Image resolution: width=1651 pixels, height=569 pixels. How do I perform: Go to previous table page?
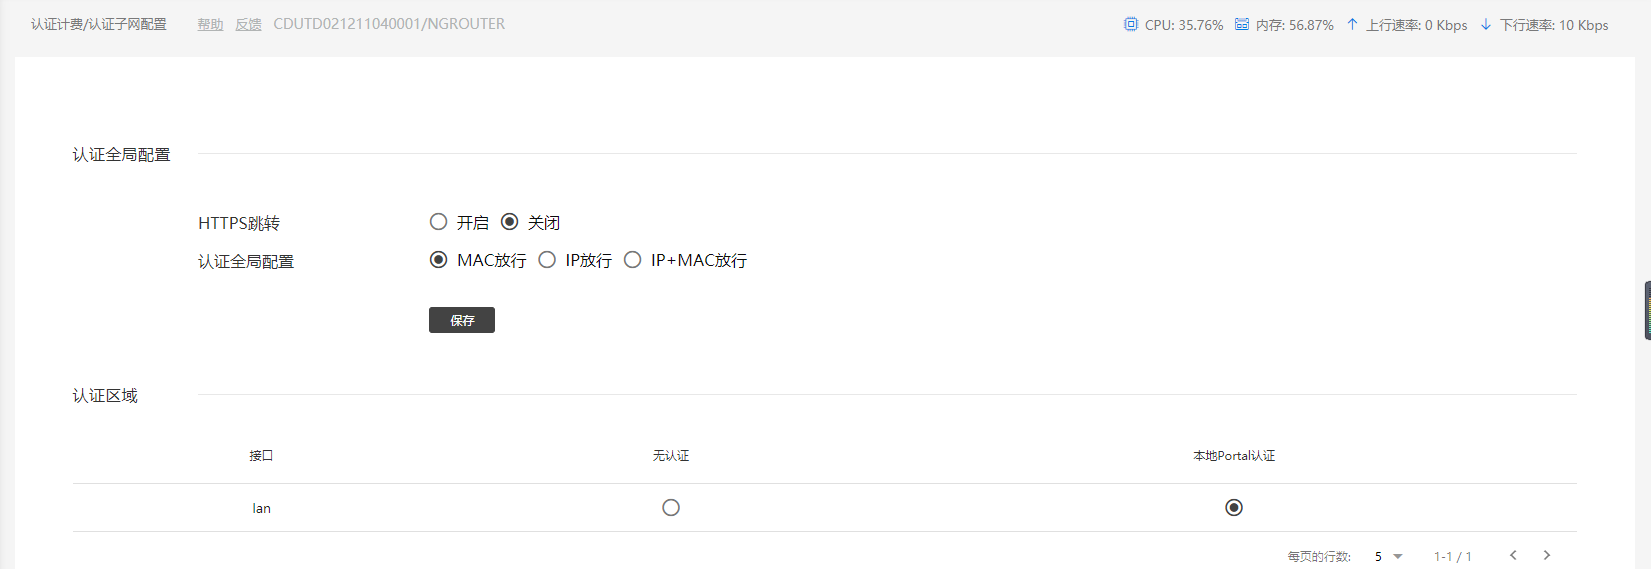[1513, 555]
